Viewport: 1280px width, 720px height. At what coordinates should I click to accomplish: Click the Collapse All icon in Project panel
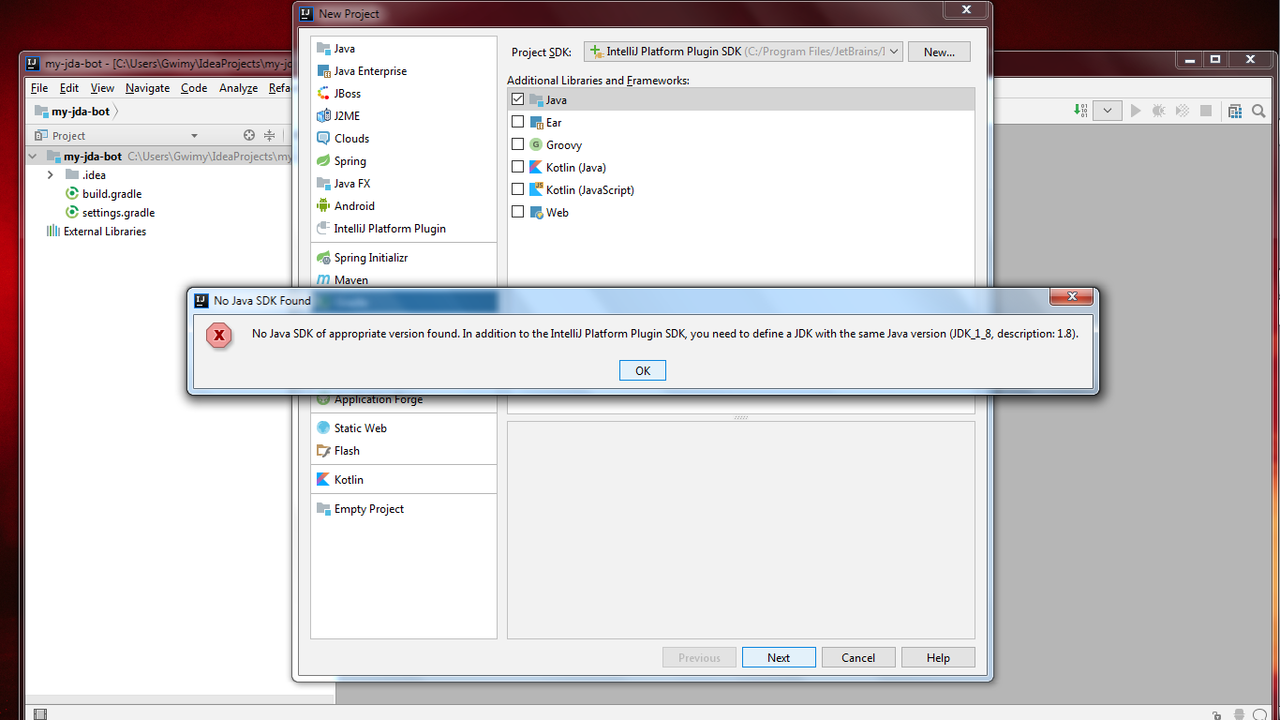coord(269,135)
